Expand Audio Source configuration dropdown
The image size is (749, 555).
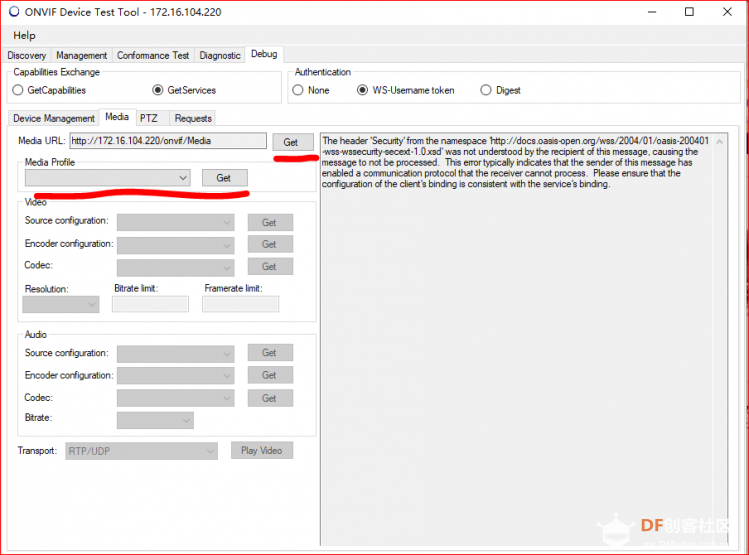coord(176,354)
